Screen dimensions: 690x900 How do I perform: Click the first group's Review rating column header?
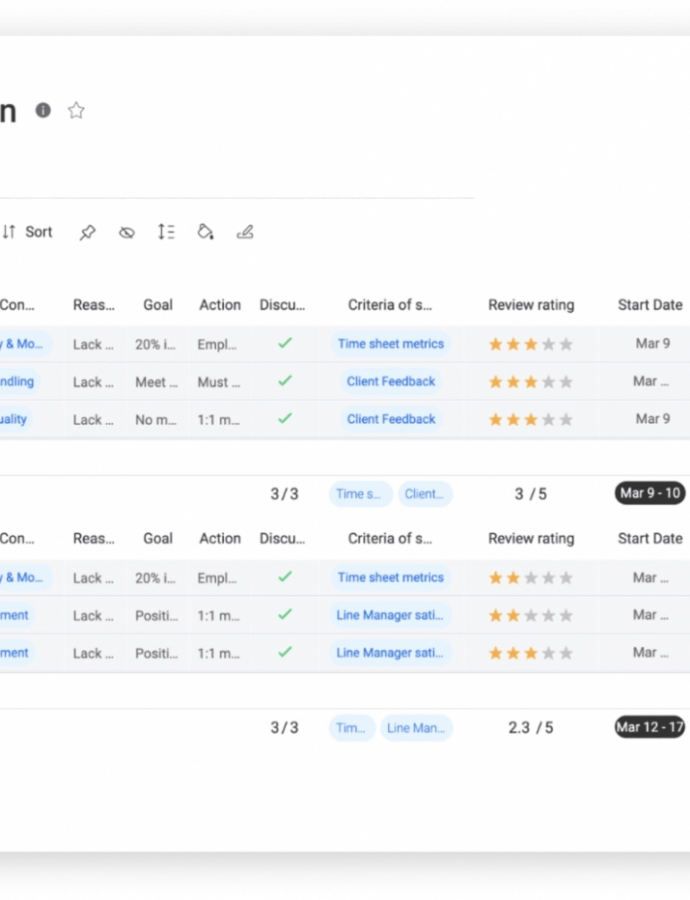[531, 305]
